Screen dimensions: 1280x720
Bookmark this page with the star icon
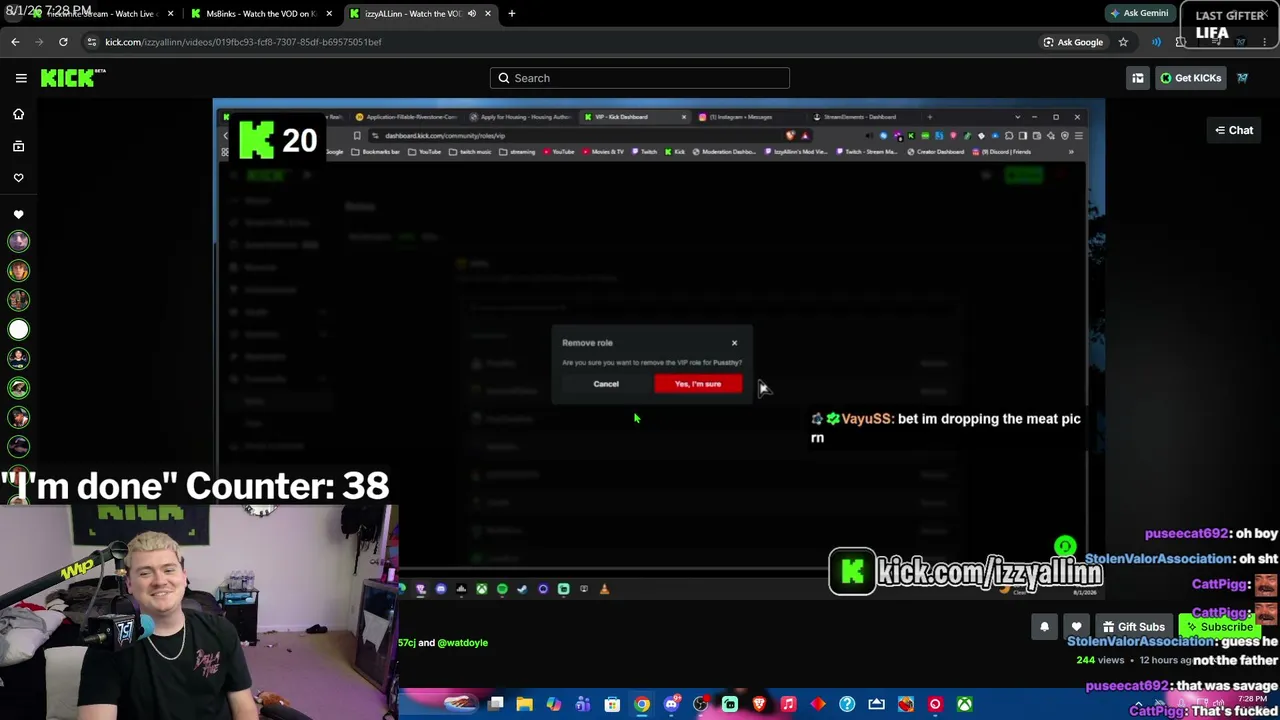tap(1123, 42)
